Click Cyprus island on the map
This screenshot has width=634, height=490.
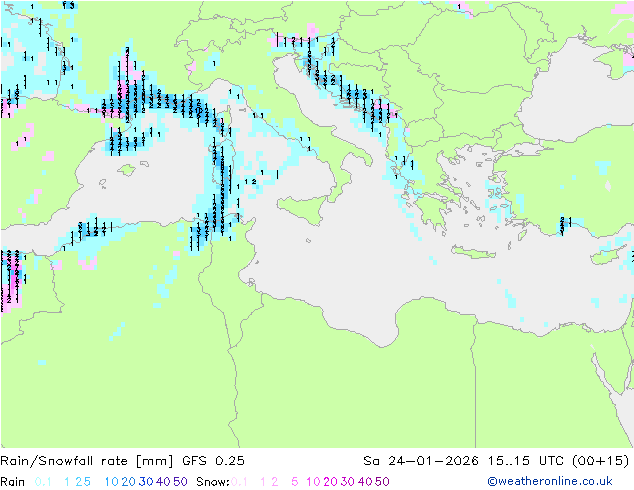(608, 256)
